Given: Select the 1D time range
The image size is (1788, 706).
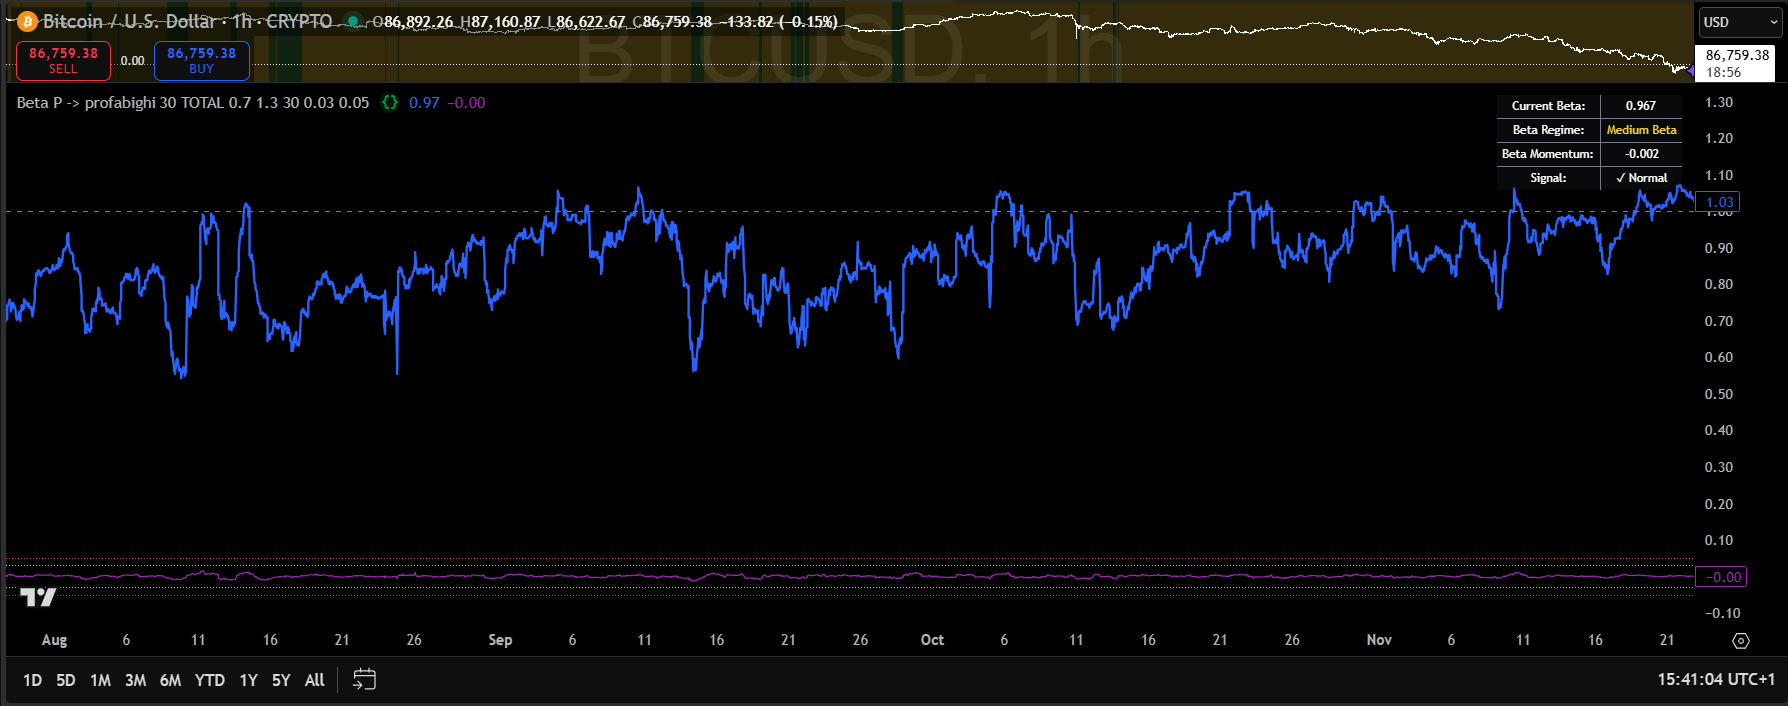Looking at the screenshot, I should (x=33, y=680).
